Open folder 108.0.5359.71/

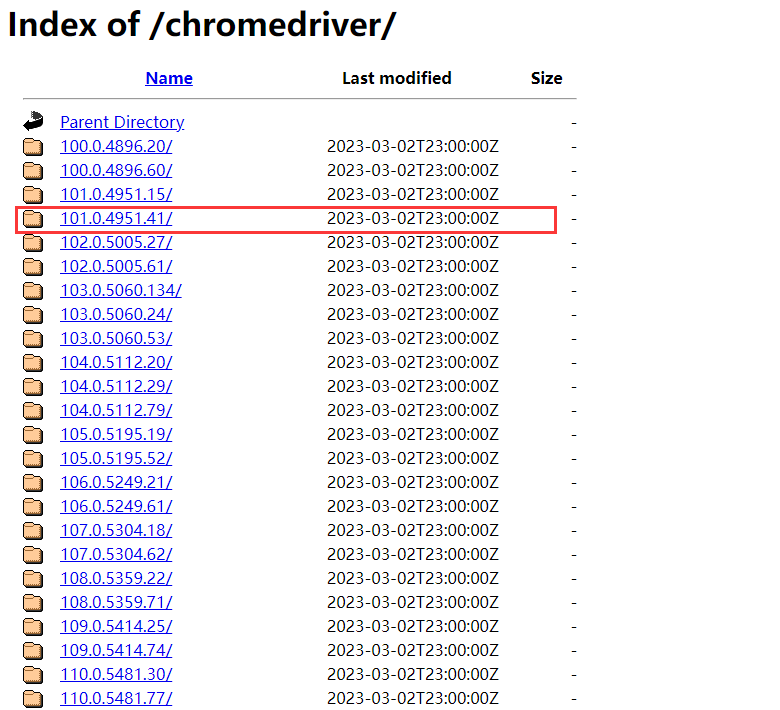tap(116, 603)
